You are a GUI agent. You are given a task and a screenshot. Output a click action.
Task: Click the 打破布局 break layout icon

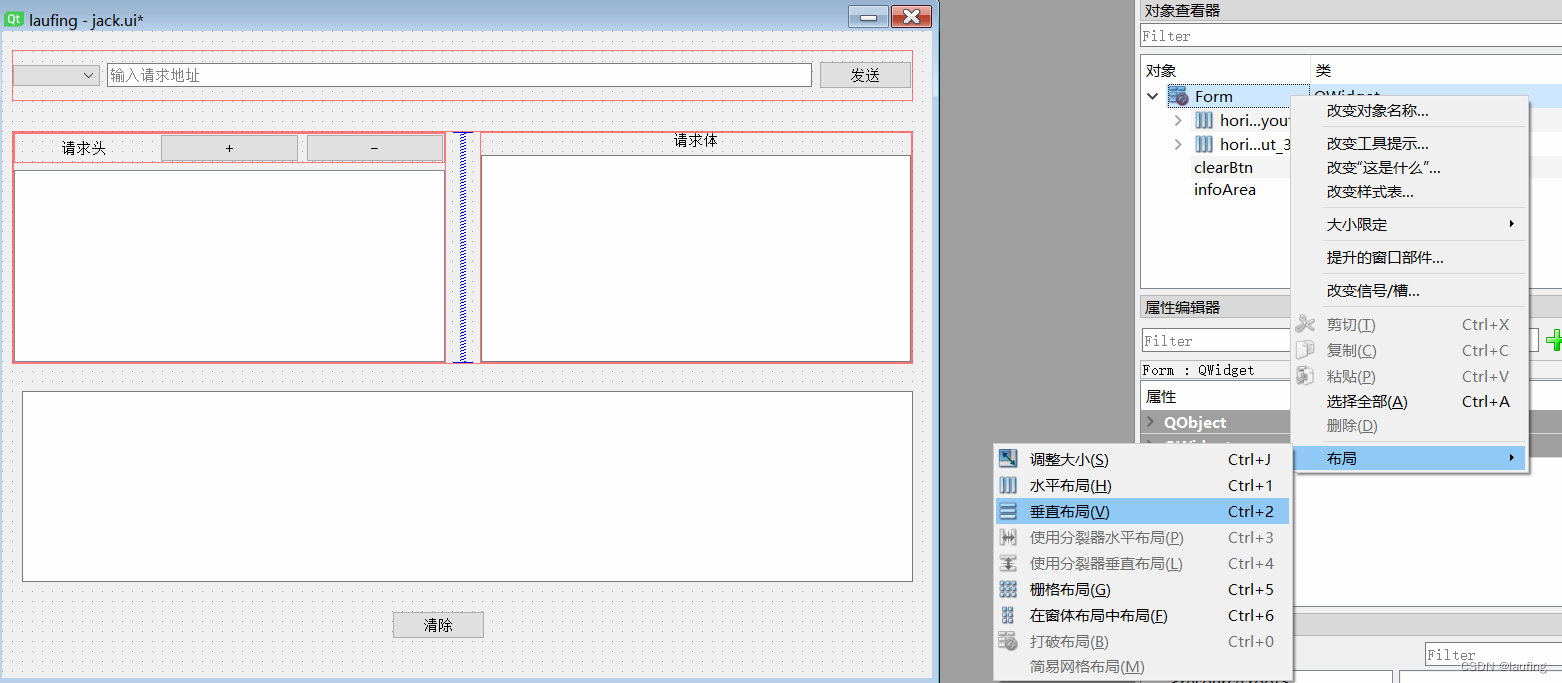pos(1007,641)
